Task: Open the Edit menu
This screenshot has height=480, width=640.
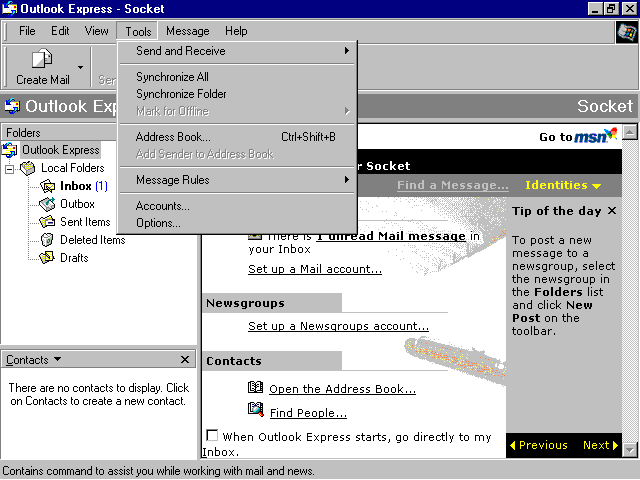Action: pyautogui.click(x=60, y=31)
